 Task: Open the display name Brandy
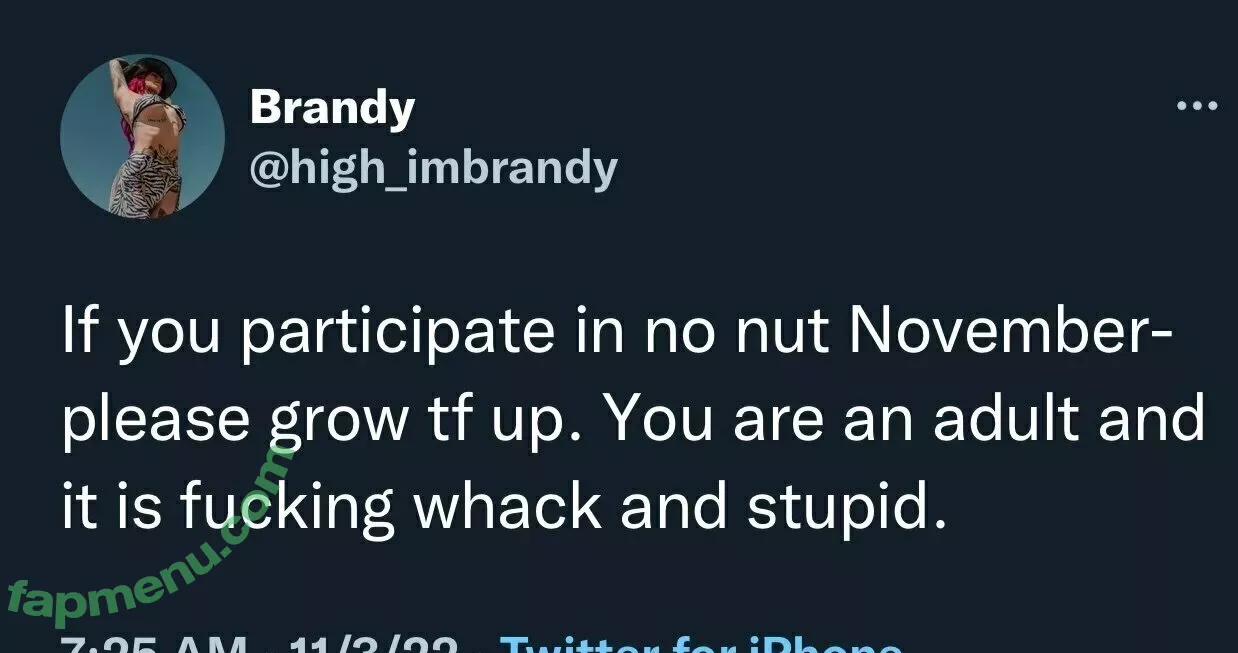point(331,107)
